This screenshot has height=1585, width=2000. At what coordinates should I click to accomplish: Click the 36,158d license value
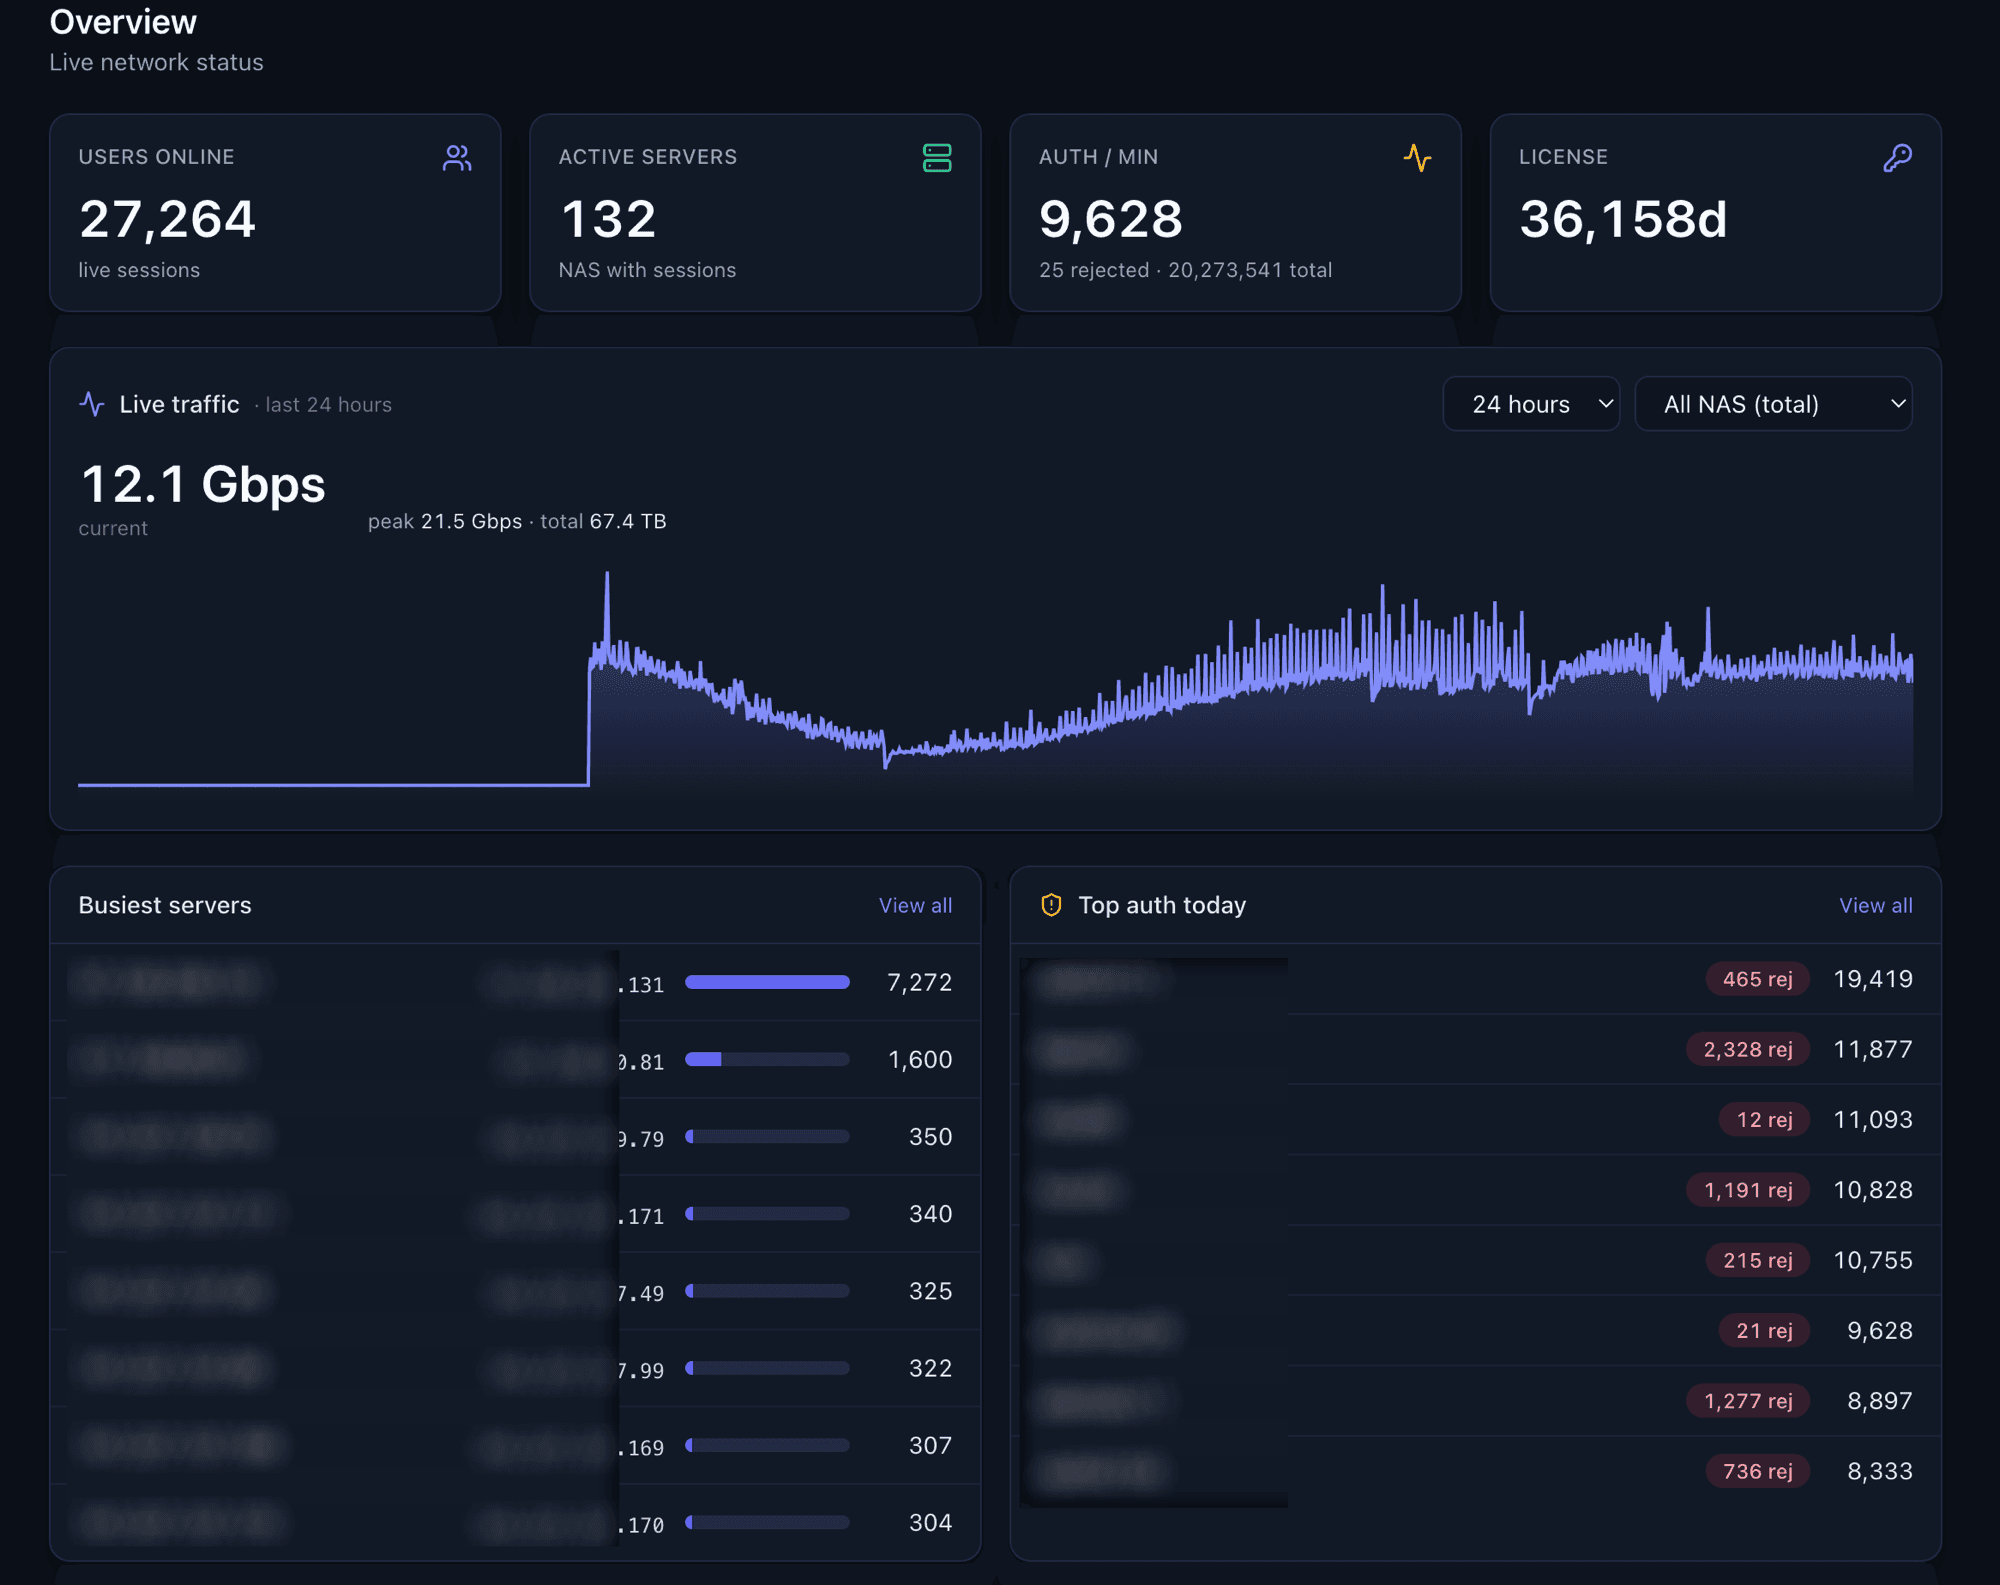[1623, 220]
